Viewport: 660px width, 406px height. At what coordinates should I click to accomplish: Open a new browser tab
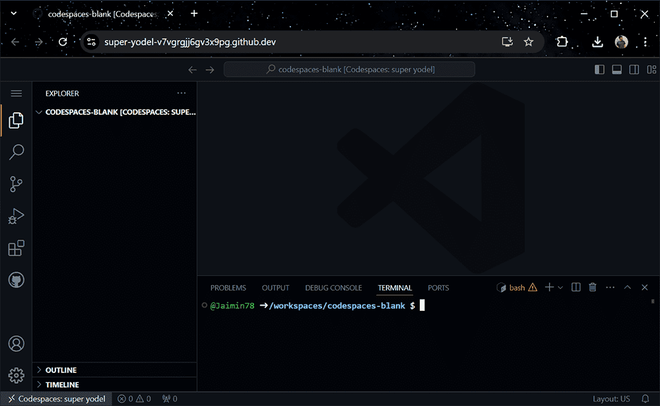pos(194,13)
